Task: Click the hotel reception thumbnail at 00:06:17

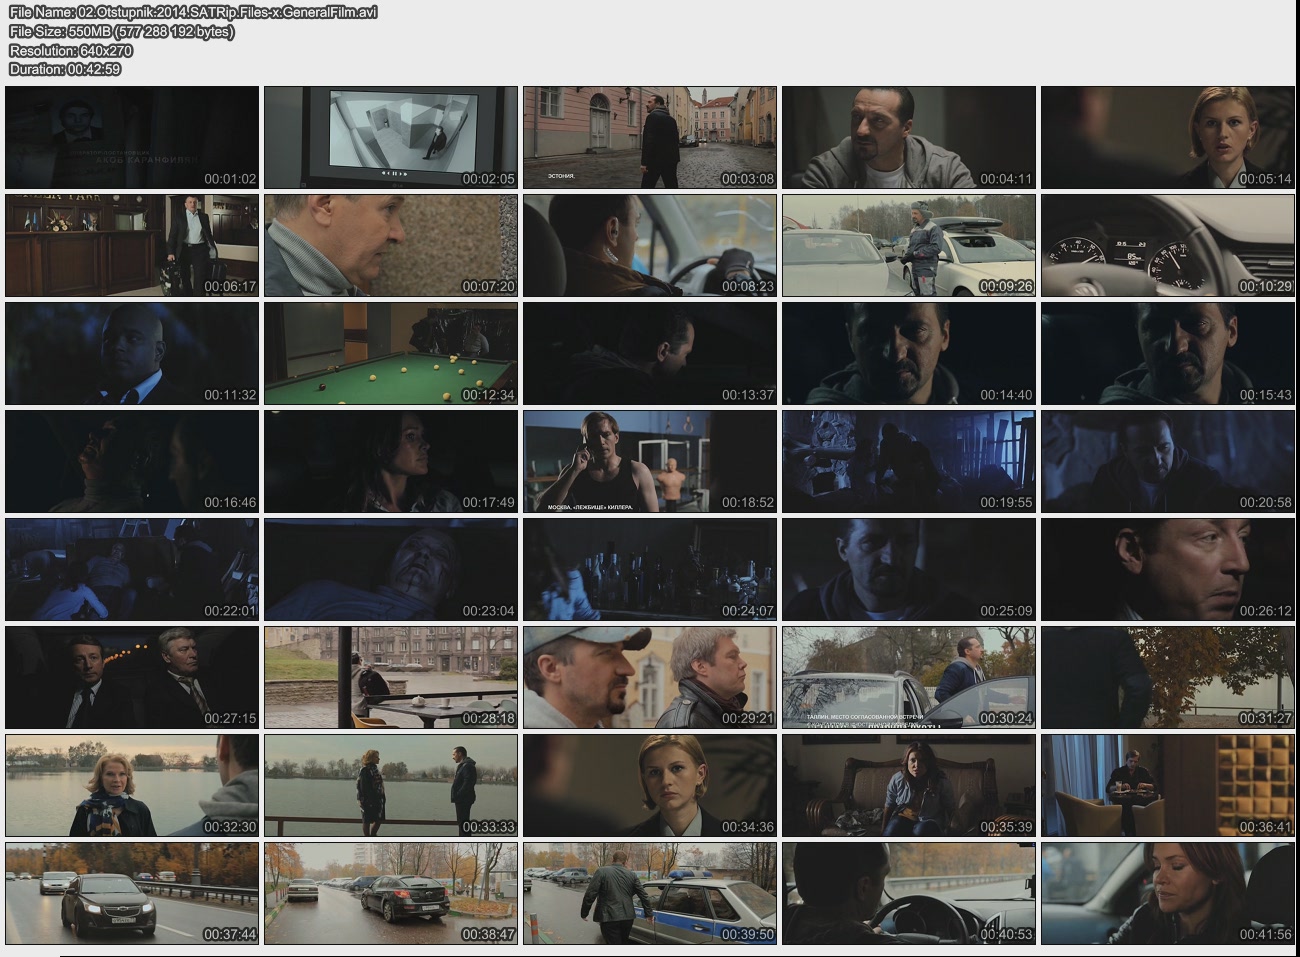Action: point(132,245)
